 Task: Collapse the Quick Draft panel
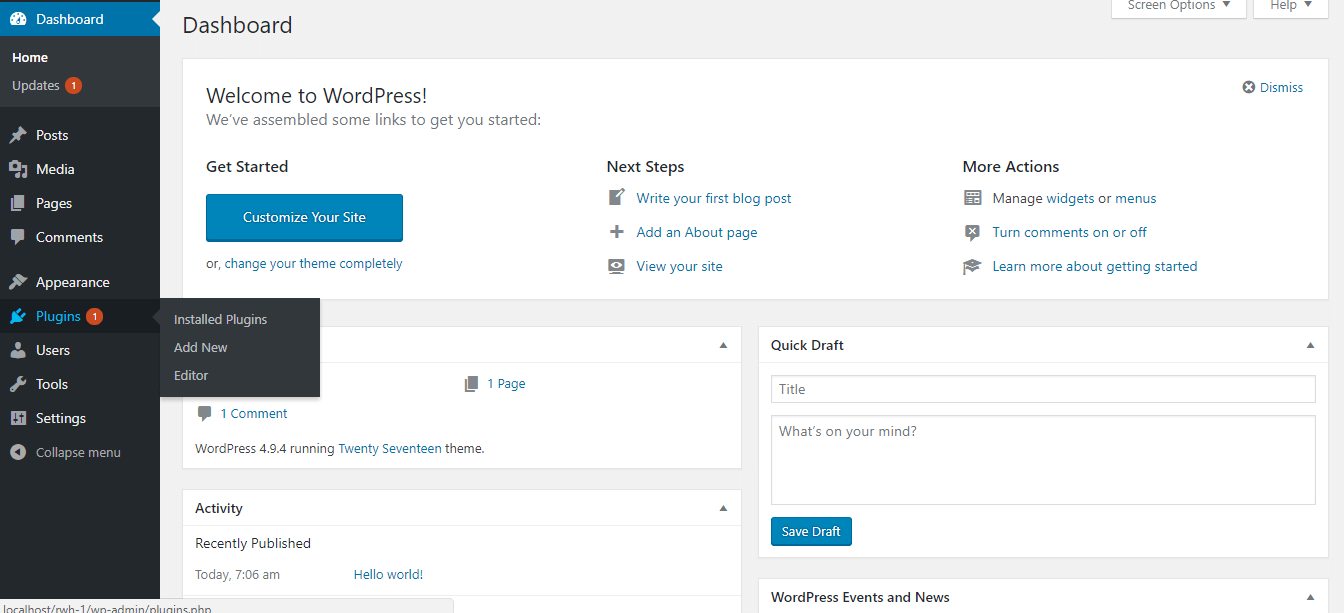coord(1311,345)
